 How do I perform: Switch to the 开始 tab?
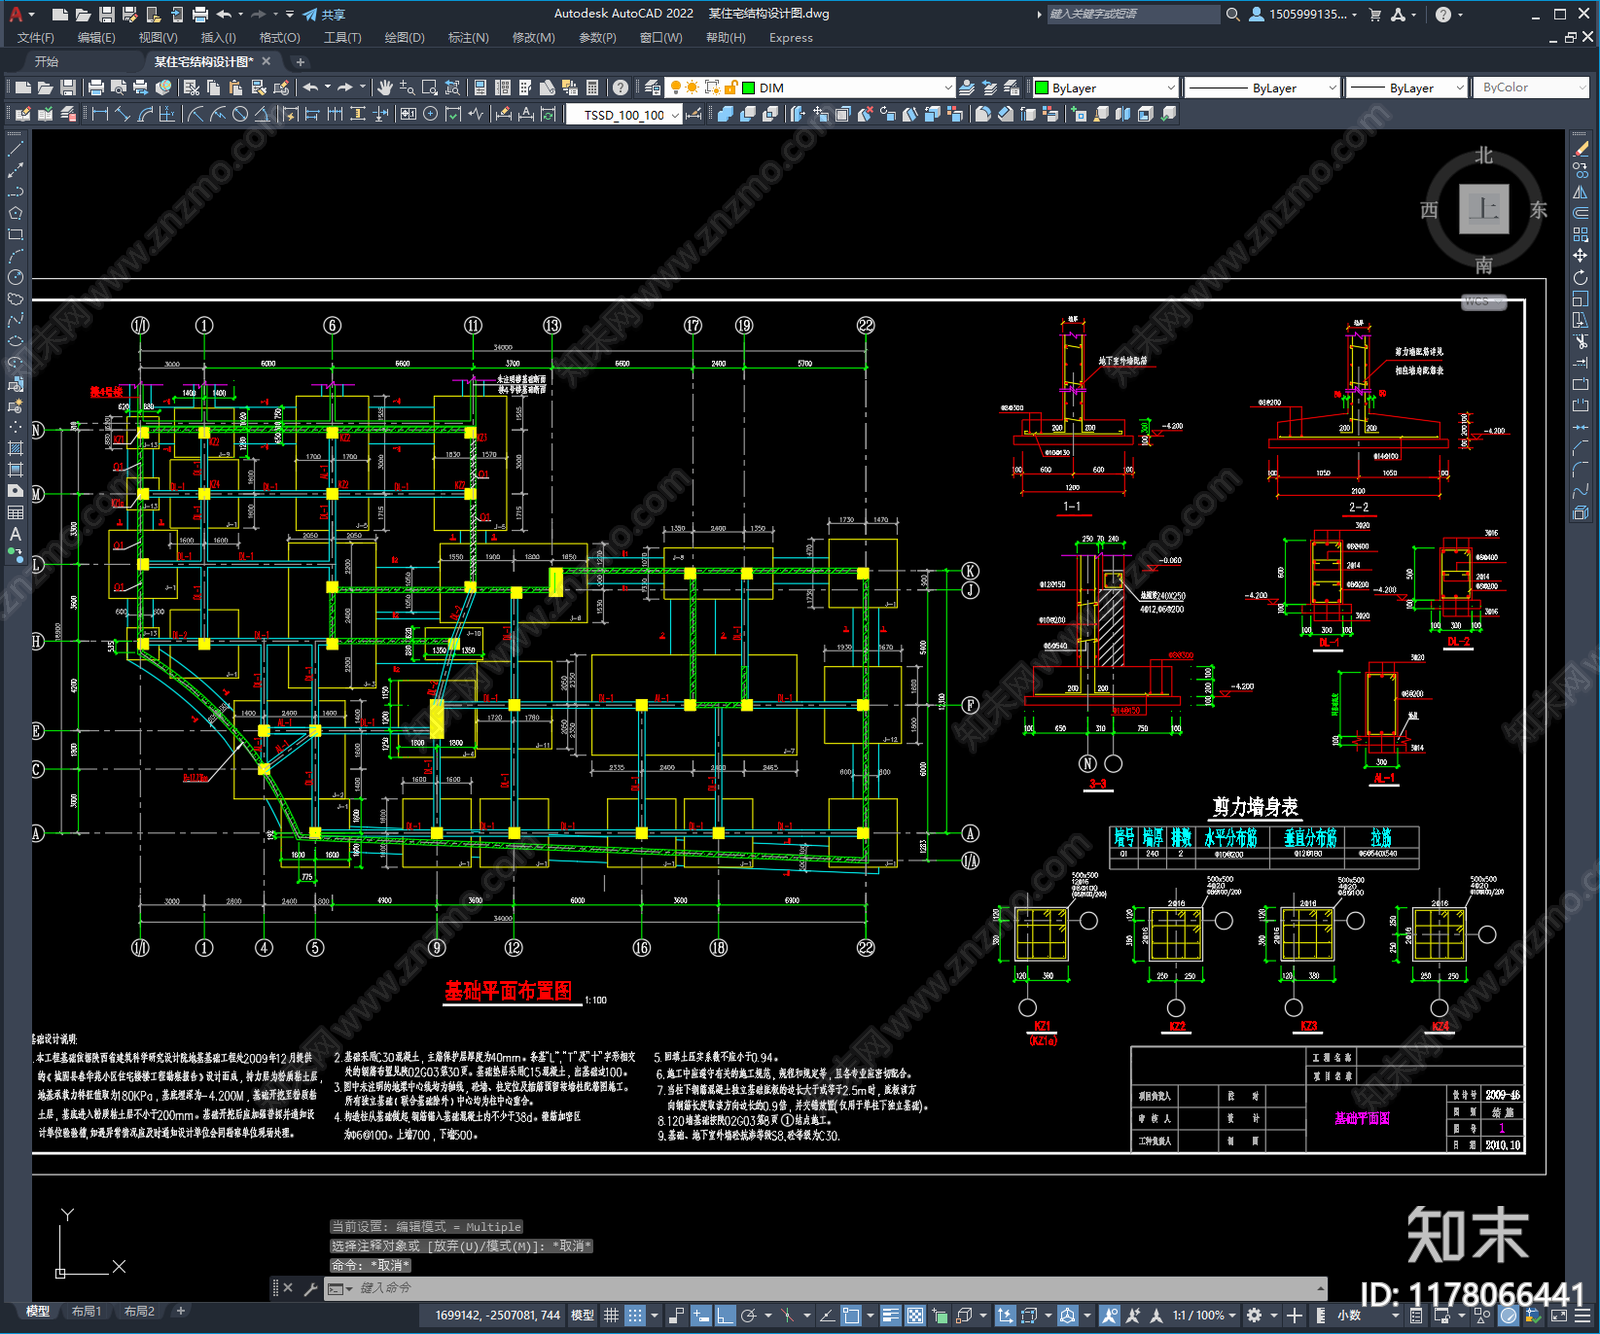pyautogui.click(x=47, y=62)
